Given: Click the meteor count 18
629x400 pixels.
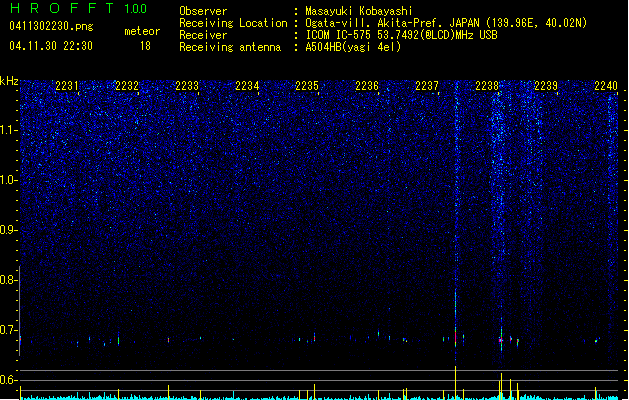Looking at the screenshot, I should pyautogui.click(x=145, y=46).
